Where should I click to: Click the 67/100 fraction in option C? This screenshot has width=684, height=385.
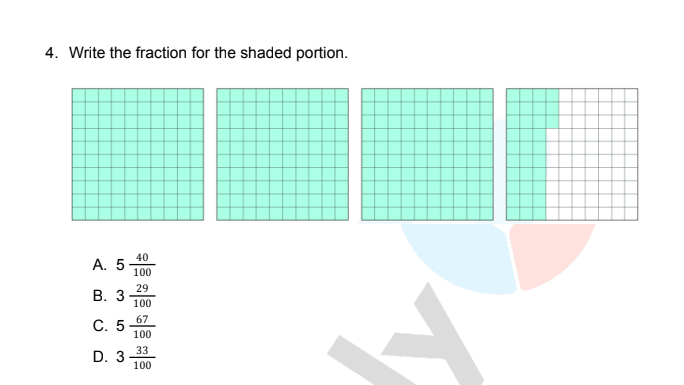click(142, 326)
